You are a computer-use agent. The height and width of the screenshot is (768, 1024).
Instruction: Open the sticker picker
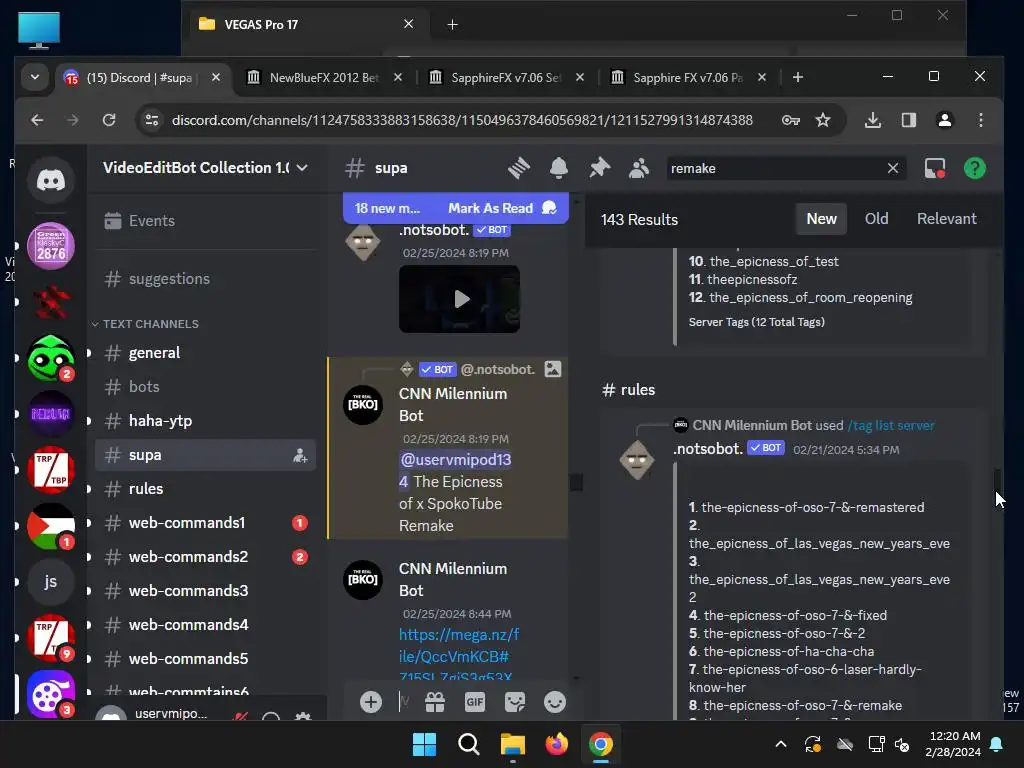(x=515, y=702)
